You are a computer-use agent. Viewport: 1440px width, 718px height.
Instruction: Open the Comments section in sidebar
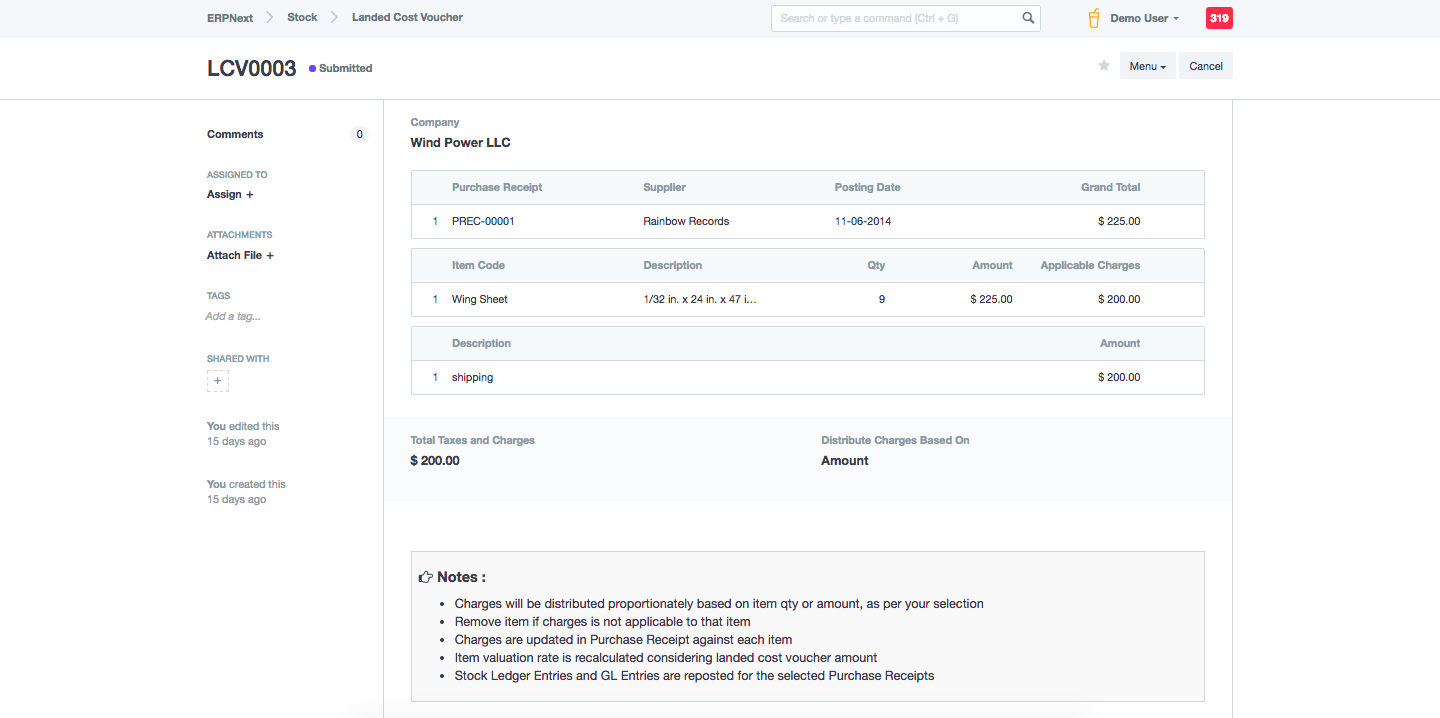[x=235, y=134]
